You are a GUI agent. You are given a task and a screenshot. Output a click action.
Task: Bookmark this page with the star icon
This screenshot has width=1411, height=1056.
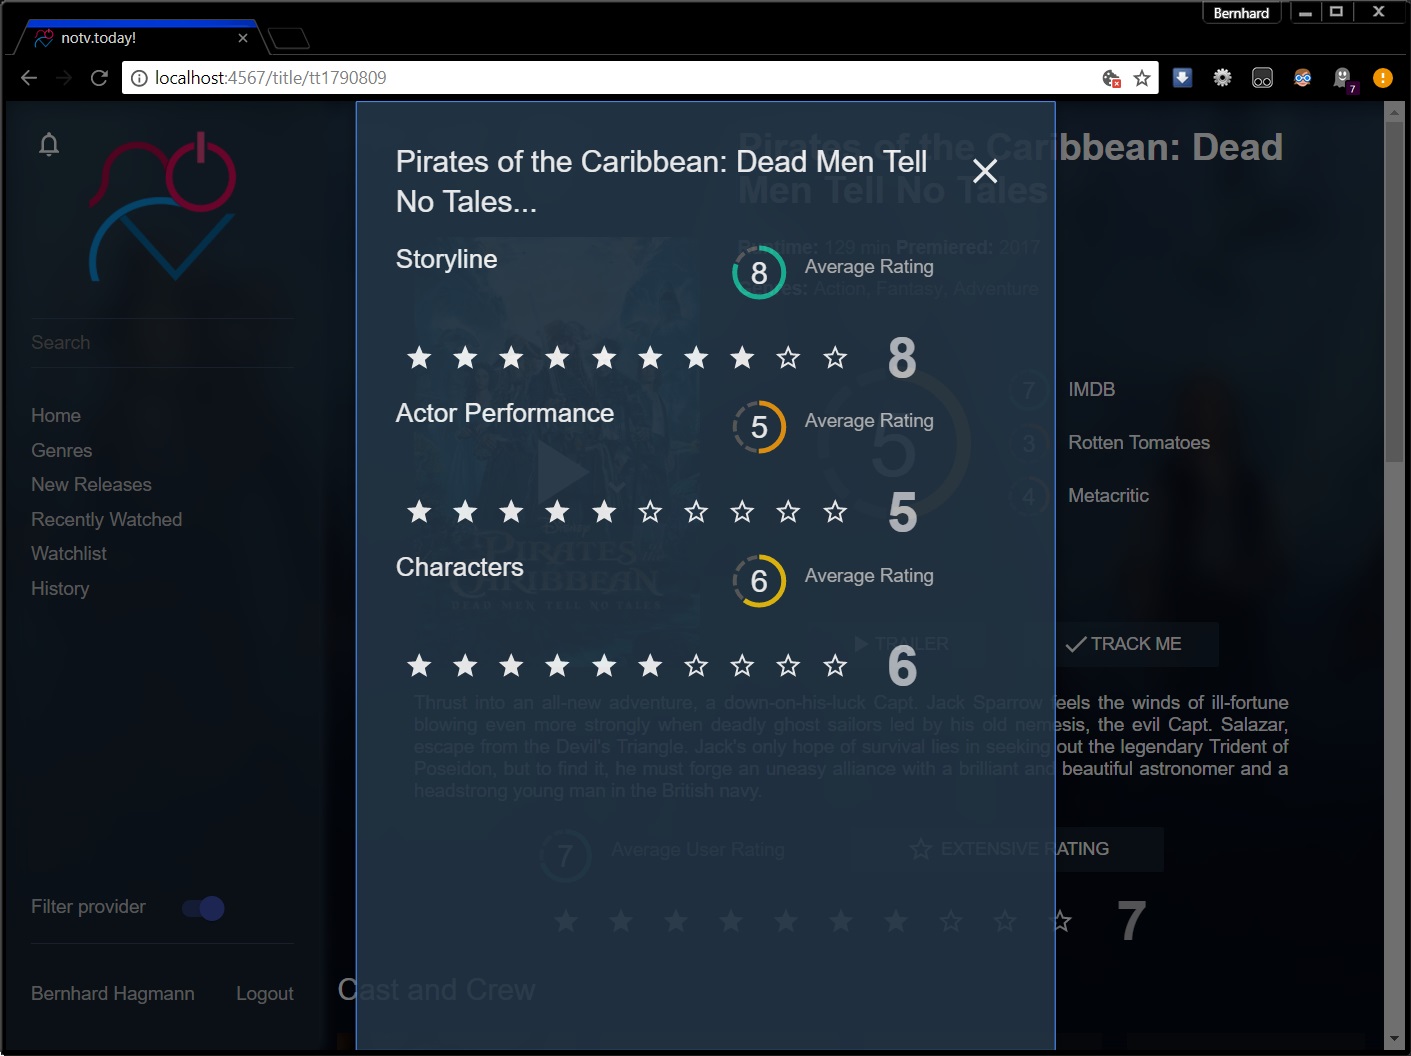1142,78
